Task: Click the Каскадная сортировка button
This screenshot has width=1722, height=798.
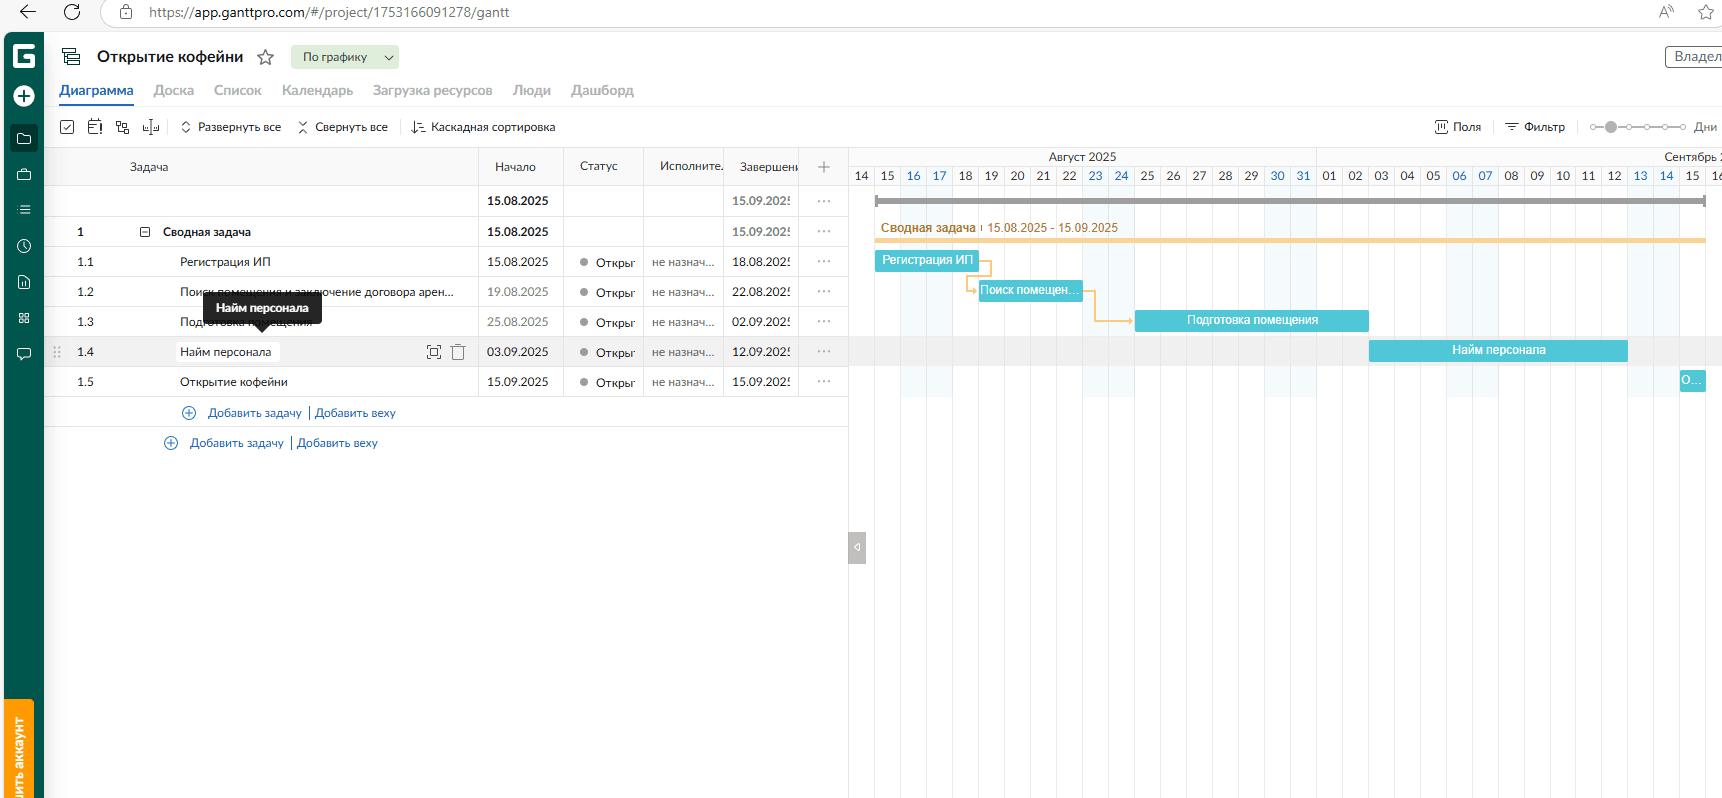Action: point(483,127)
